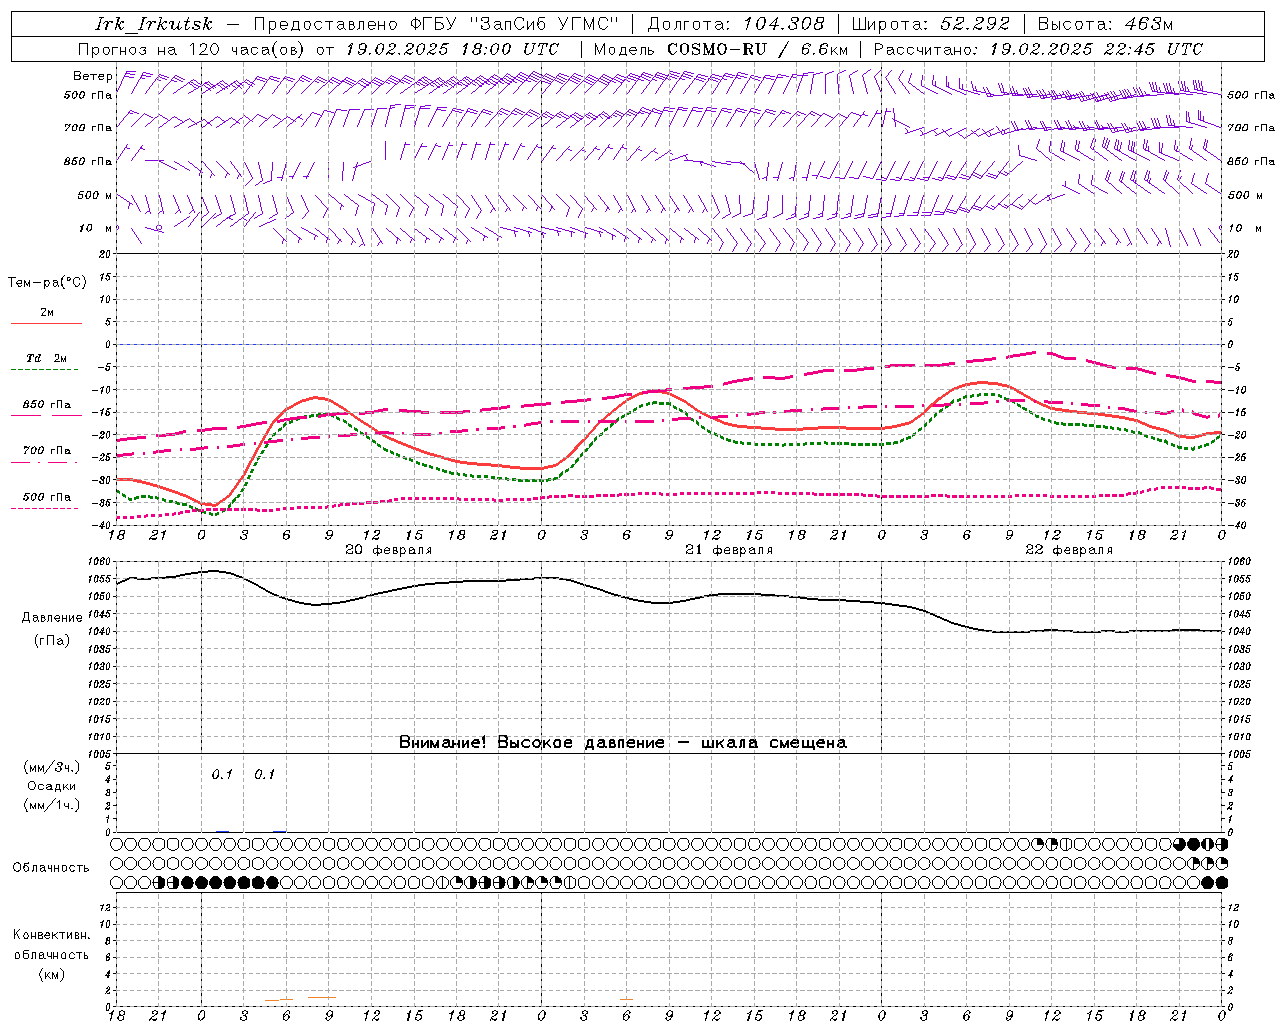
Task: Click the '10 м' wind level label on left
Action: coord(96,228)
